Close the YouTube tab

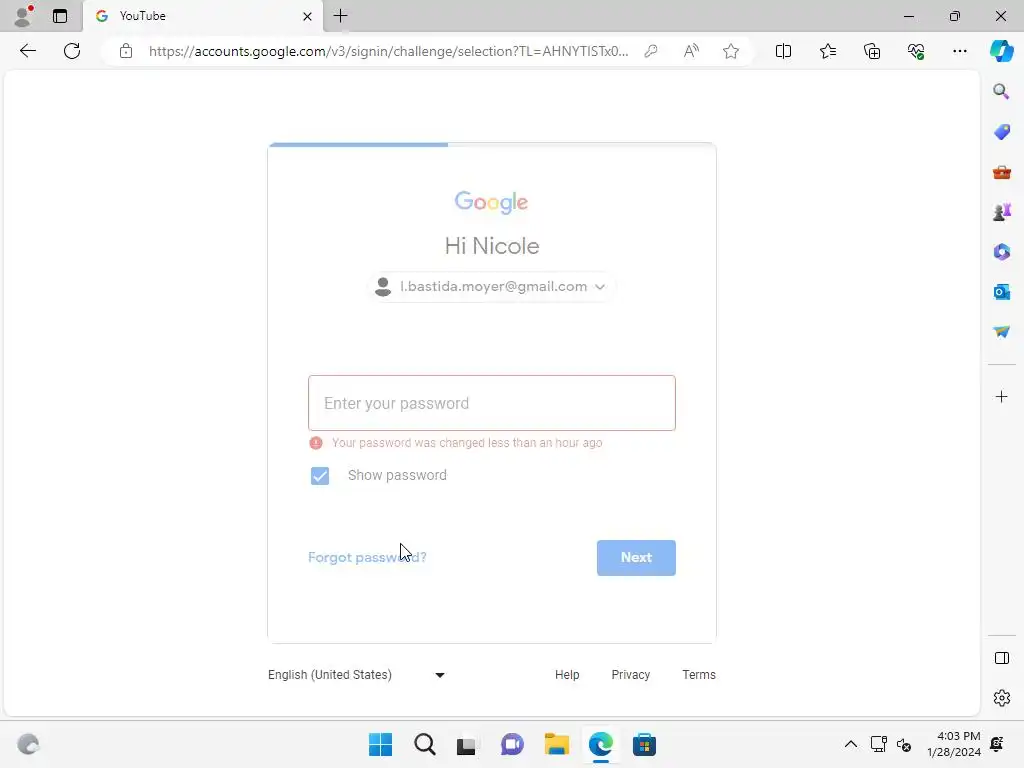pos(307,16)
